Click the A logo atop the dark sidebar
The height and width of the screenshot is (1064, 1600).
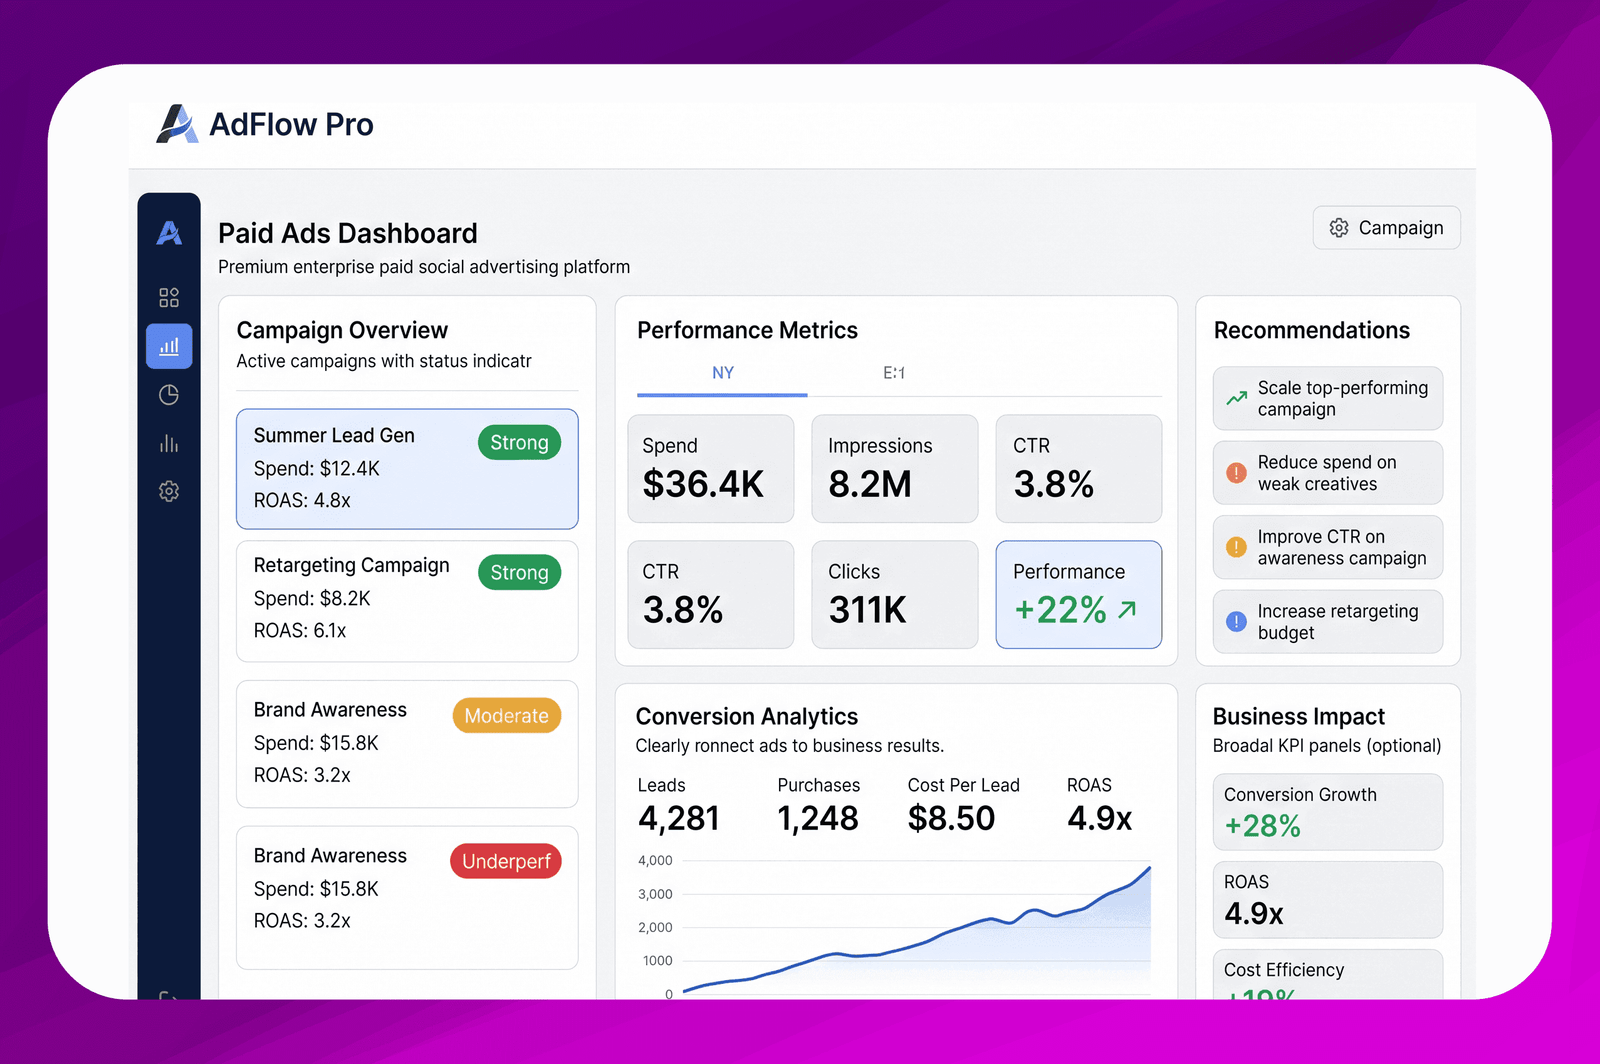[169, 233]
